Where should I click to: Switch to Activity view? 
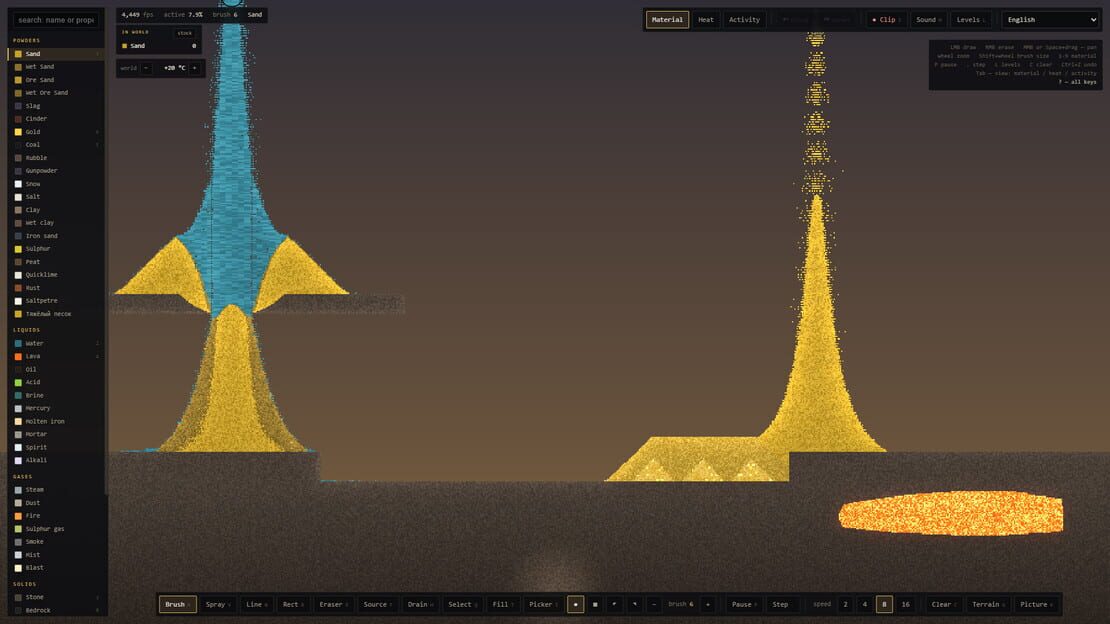pyautogui.click(x=744, y=20)
